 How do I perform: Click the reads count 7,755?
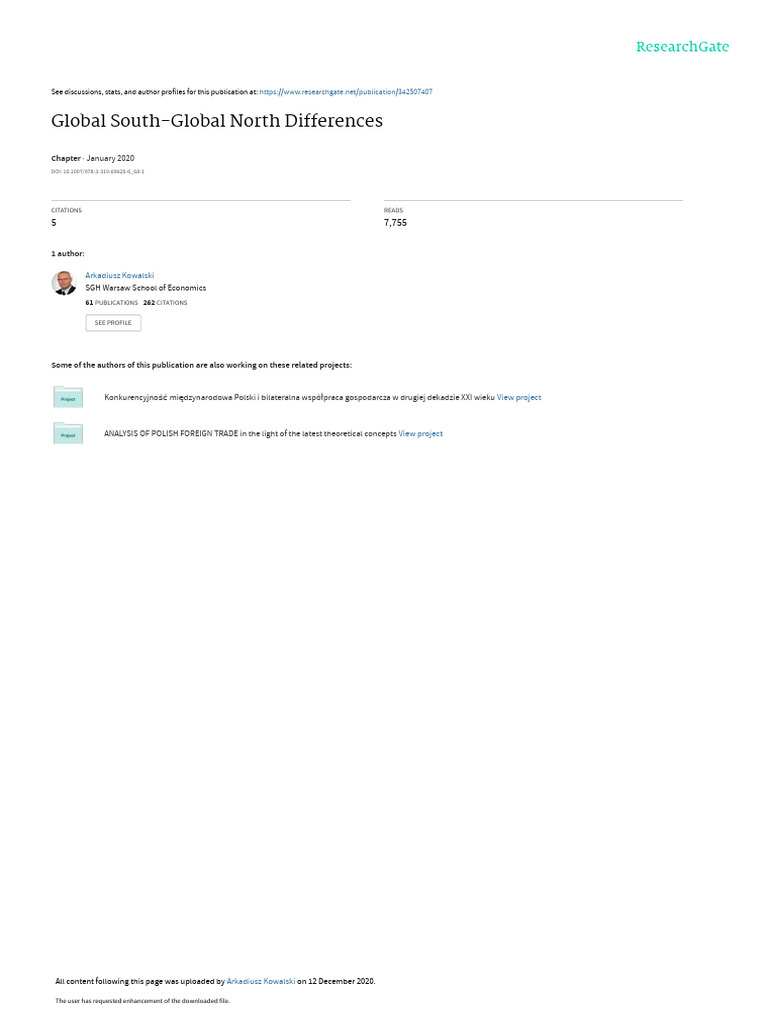coord(395,223)
